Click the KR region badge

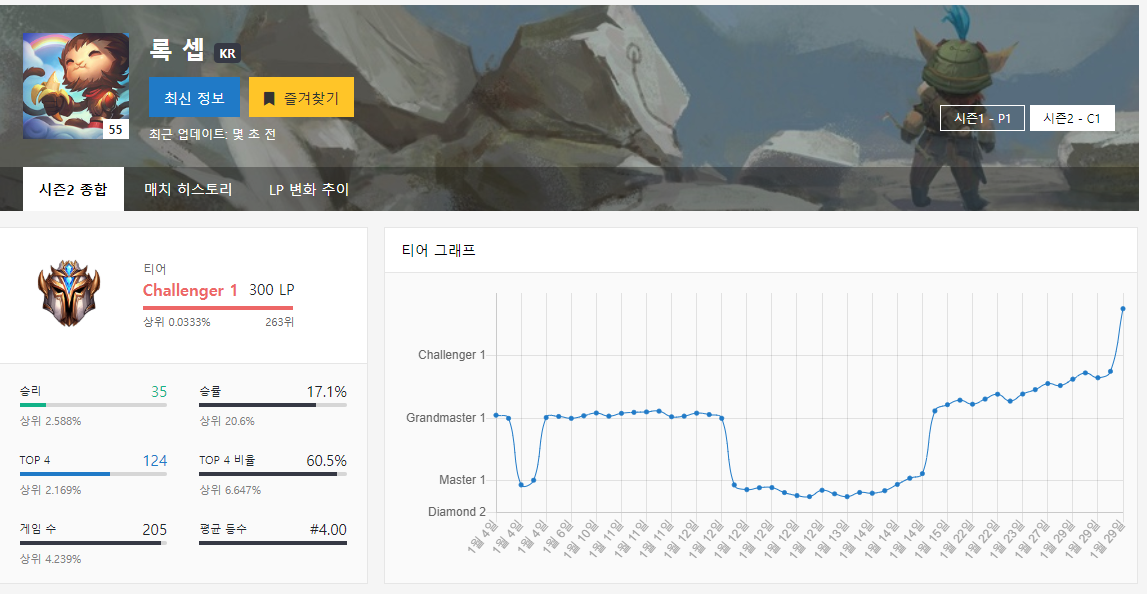coord(227,53)
